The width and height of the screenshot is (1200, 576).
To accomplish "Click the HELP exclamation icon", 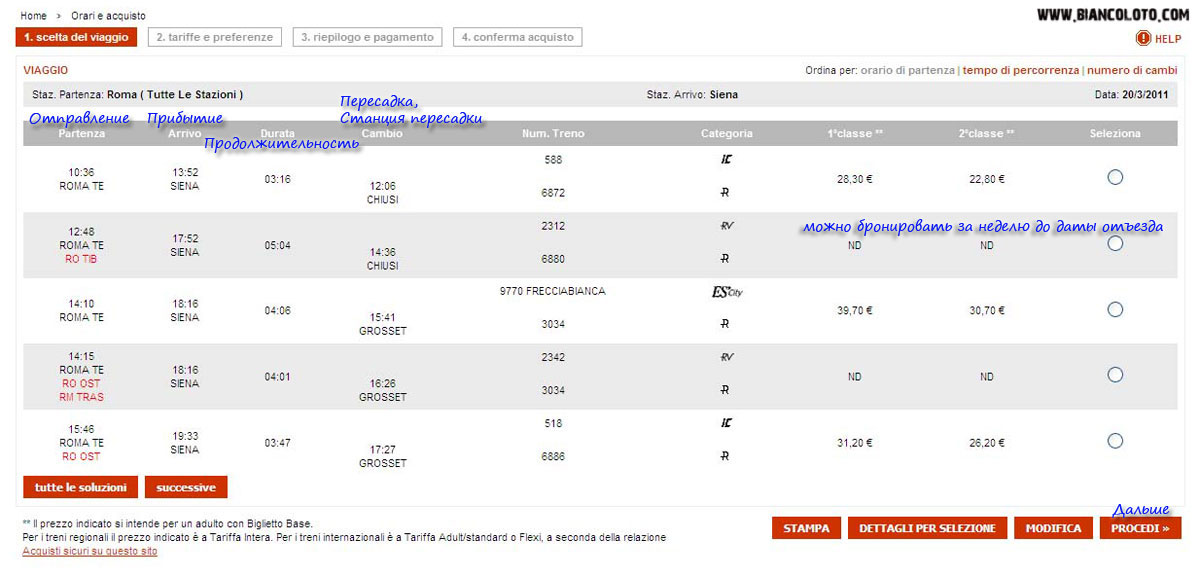I will tap(1143, 38).
